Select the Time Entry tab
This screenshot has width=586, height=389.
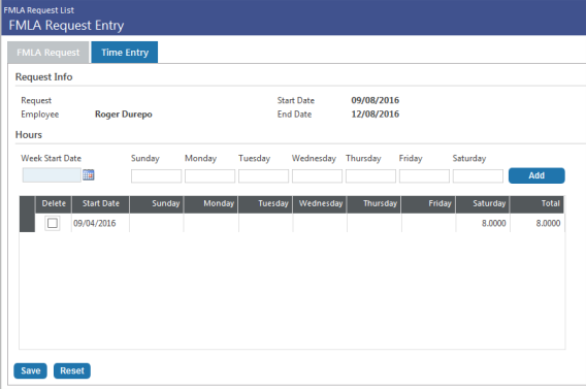pyautogui.click(x=125, y=52)
